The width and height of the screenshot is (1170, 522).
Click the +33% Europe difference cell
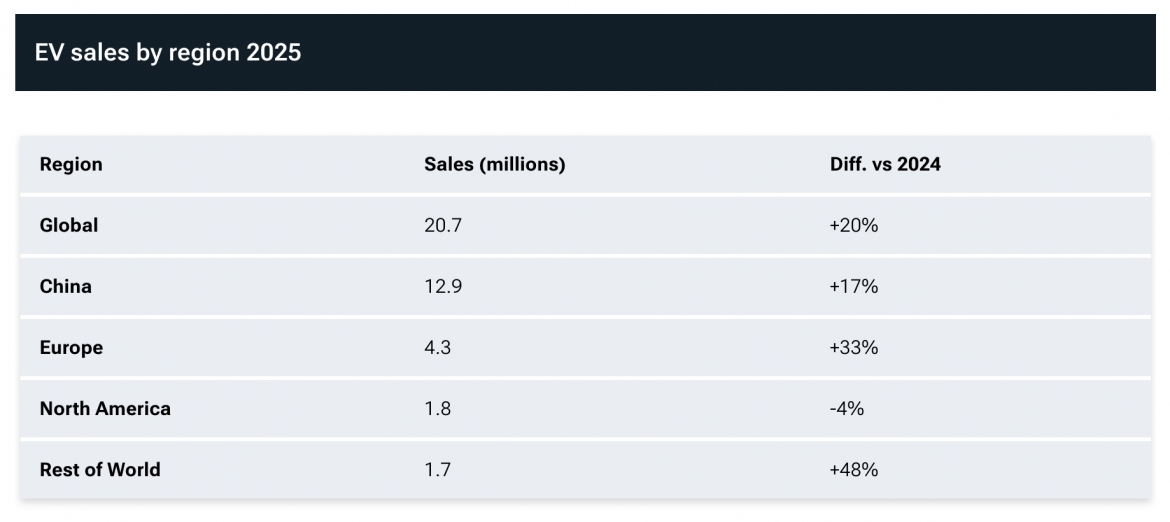(x=854, y=348)
